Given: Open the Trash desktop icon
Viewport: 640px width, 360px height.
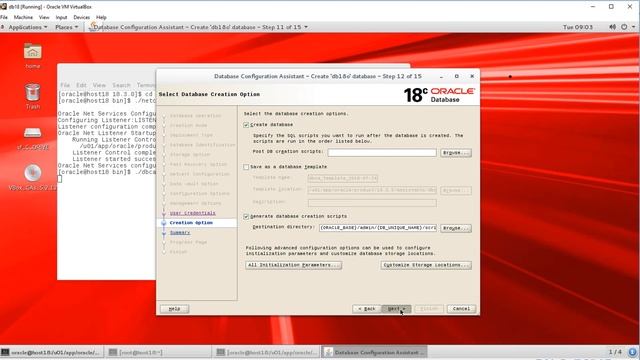Looking at the screenshot, I should pos(32,92).
